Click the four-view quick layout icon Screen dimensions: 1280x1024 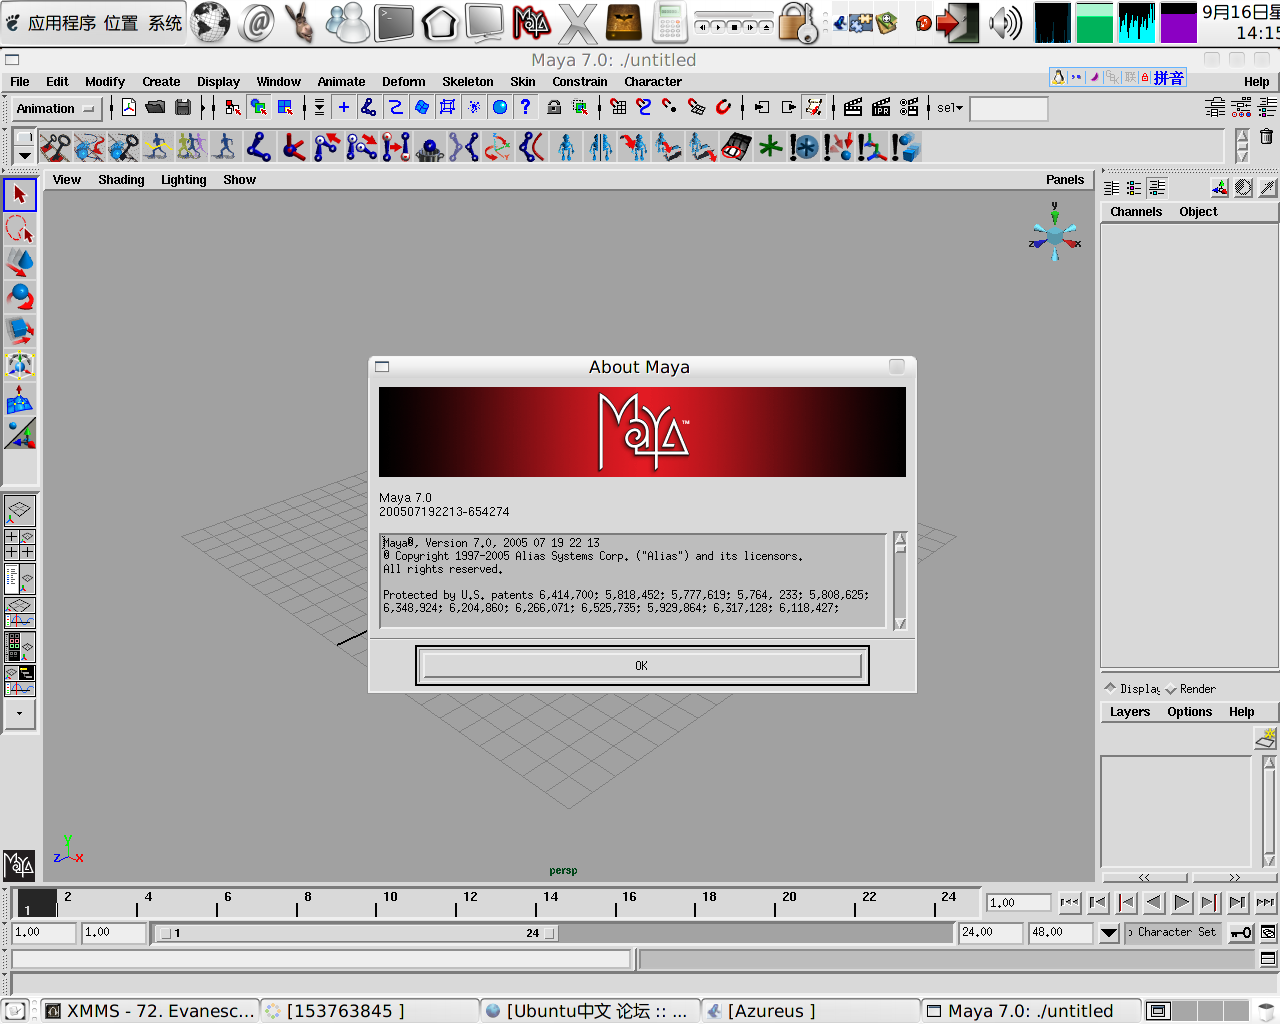(20, 545)
